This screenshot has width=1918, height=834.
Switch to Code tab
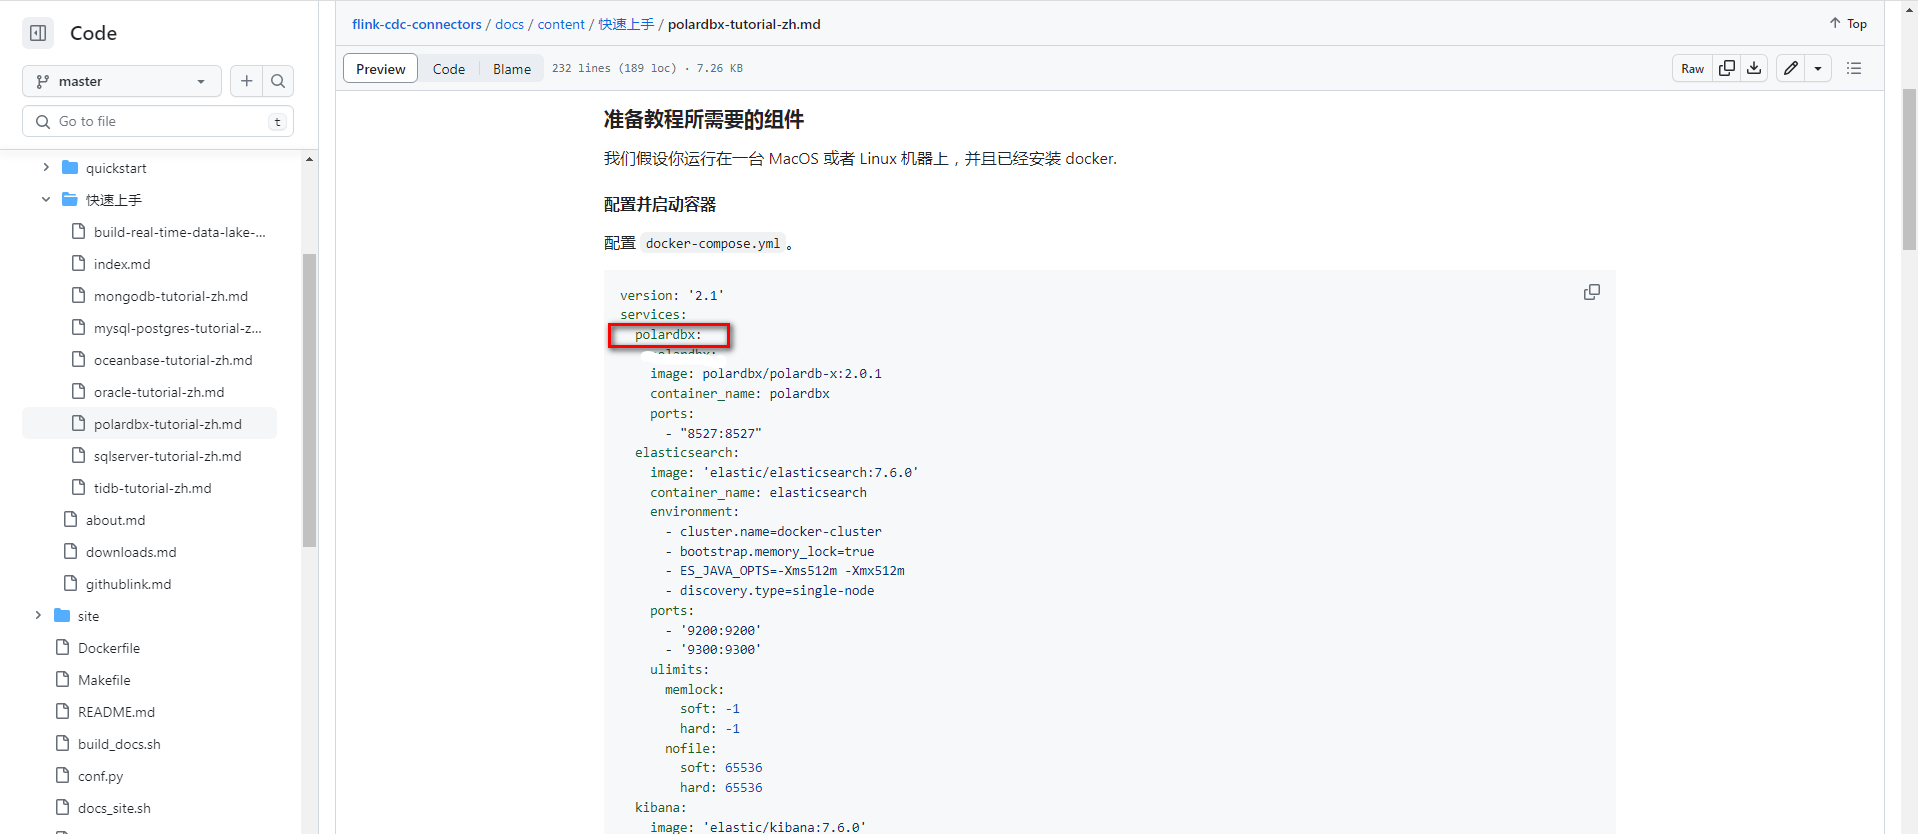coord(449,69)
